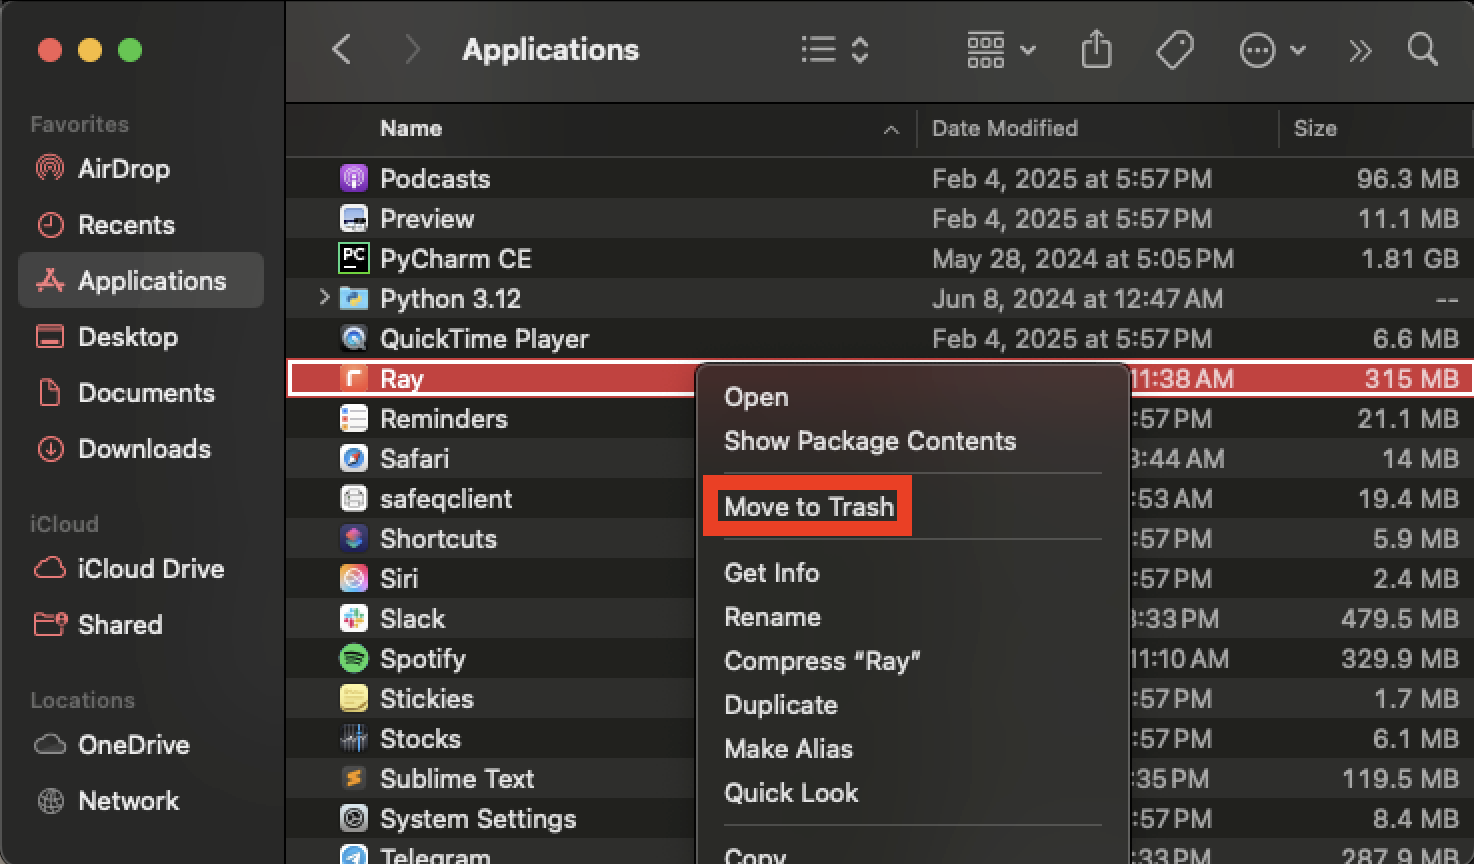
Task: Open Documents in the sidebar
Action: 141,392
